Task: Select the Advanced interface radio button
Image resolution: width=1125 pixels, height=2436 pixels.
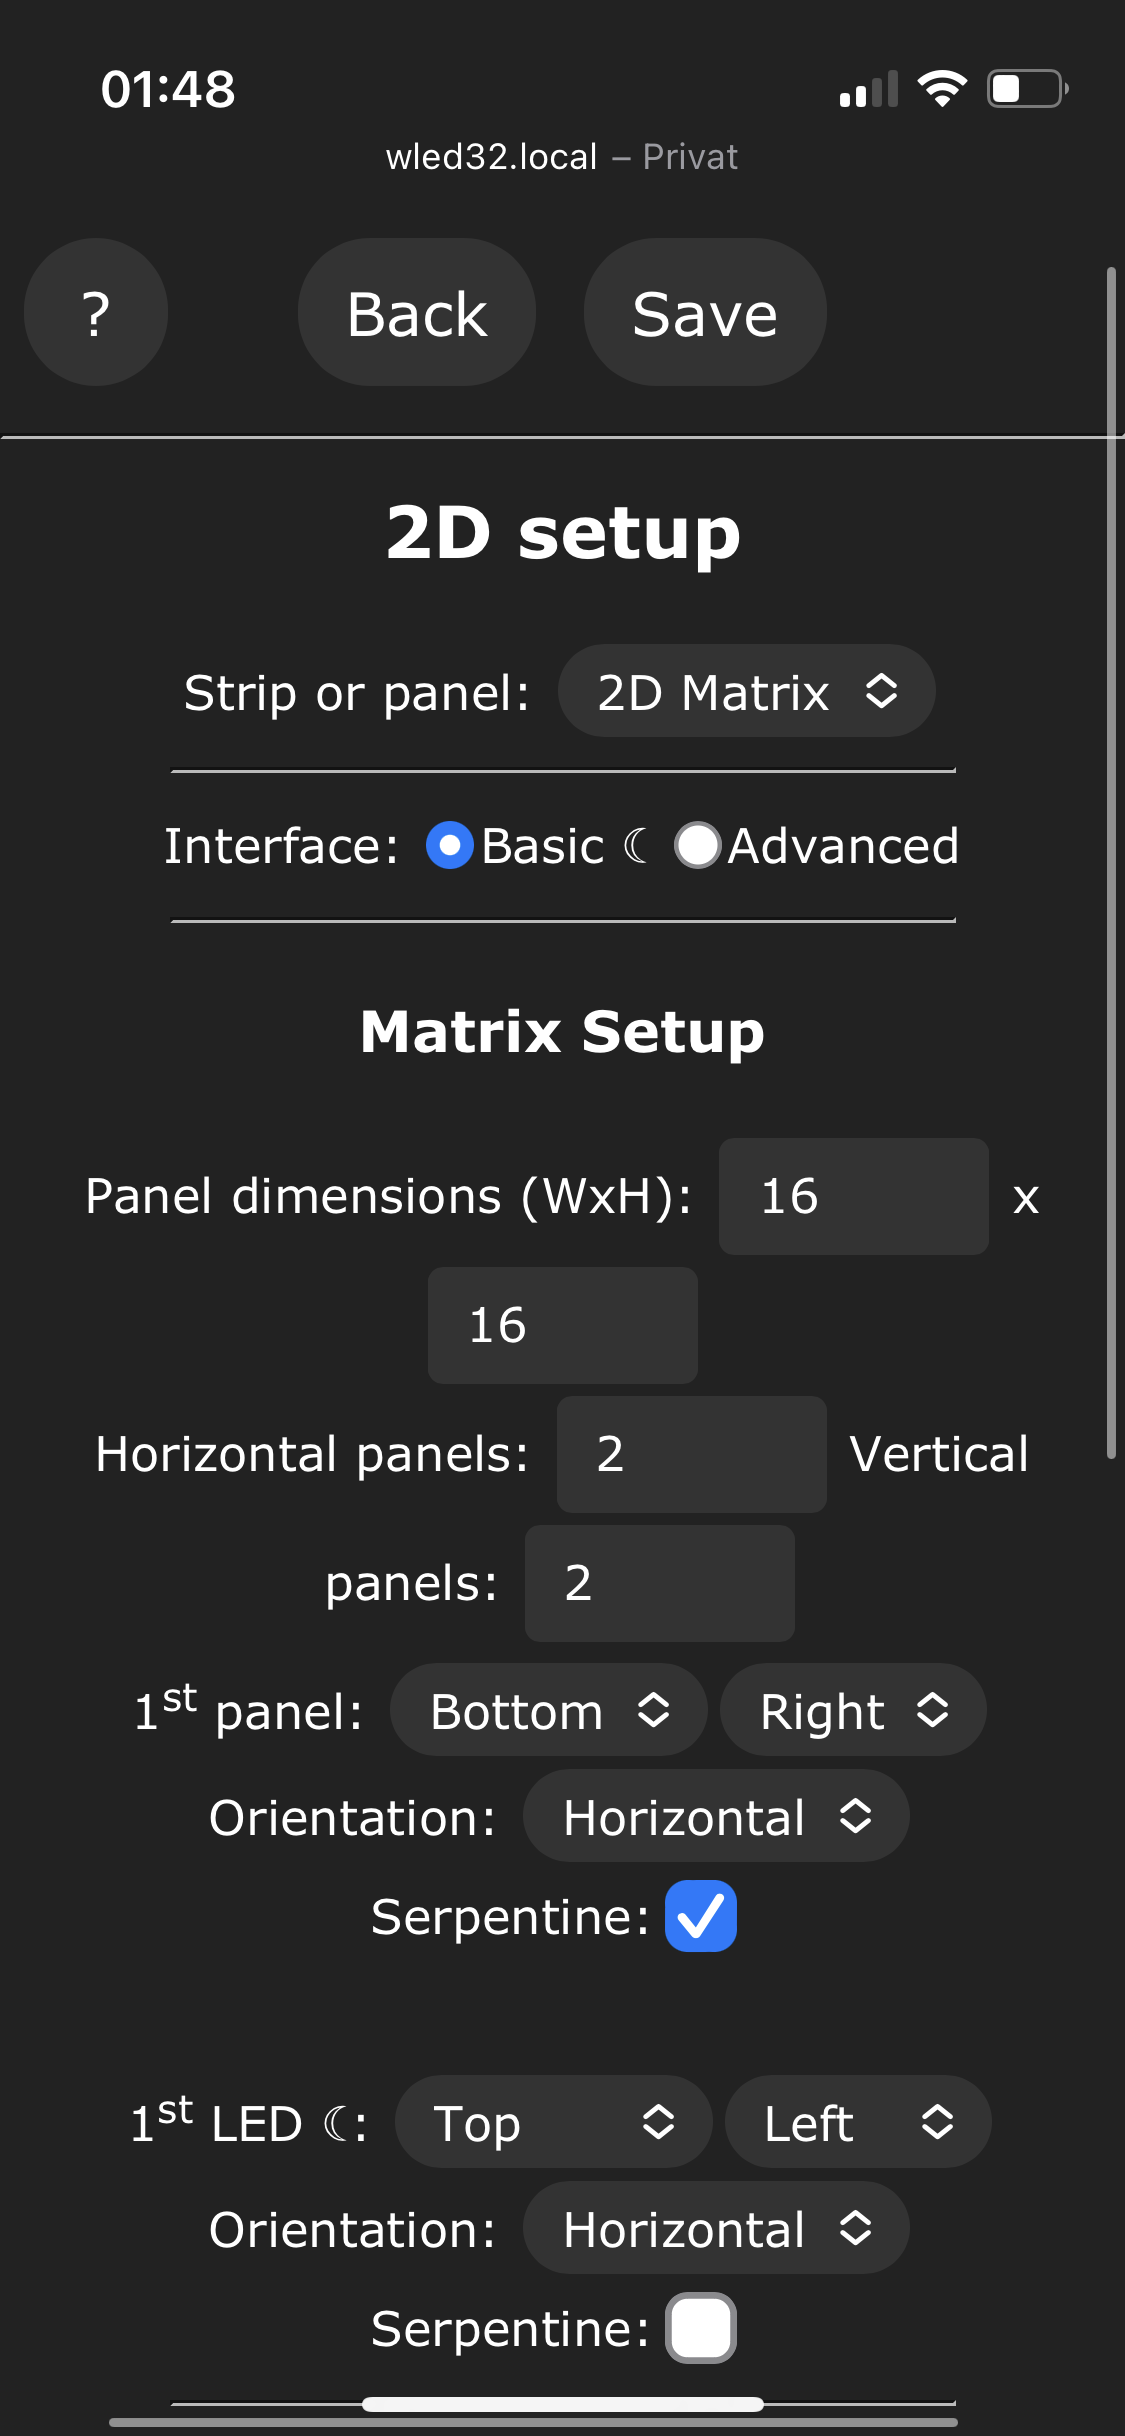Action: [698, 845]
